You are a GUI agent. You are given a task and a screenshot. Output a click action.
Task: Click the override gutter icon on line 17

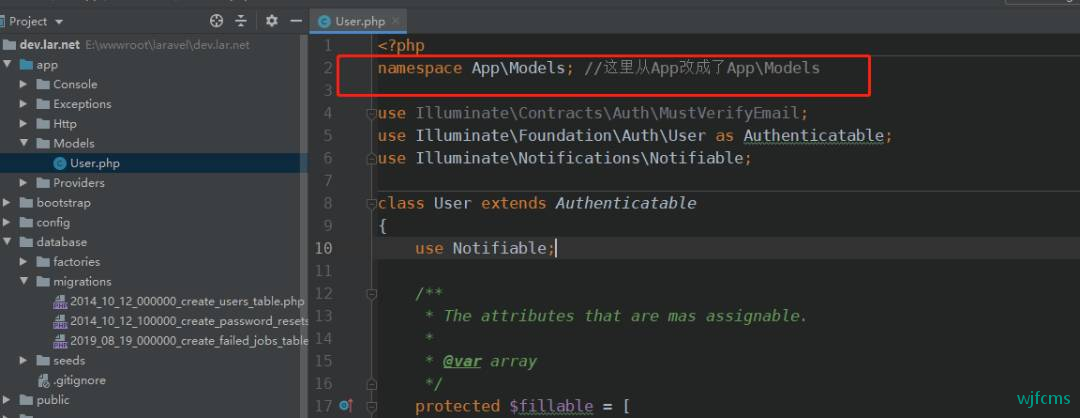click(x=346, y=406)
